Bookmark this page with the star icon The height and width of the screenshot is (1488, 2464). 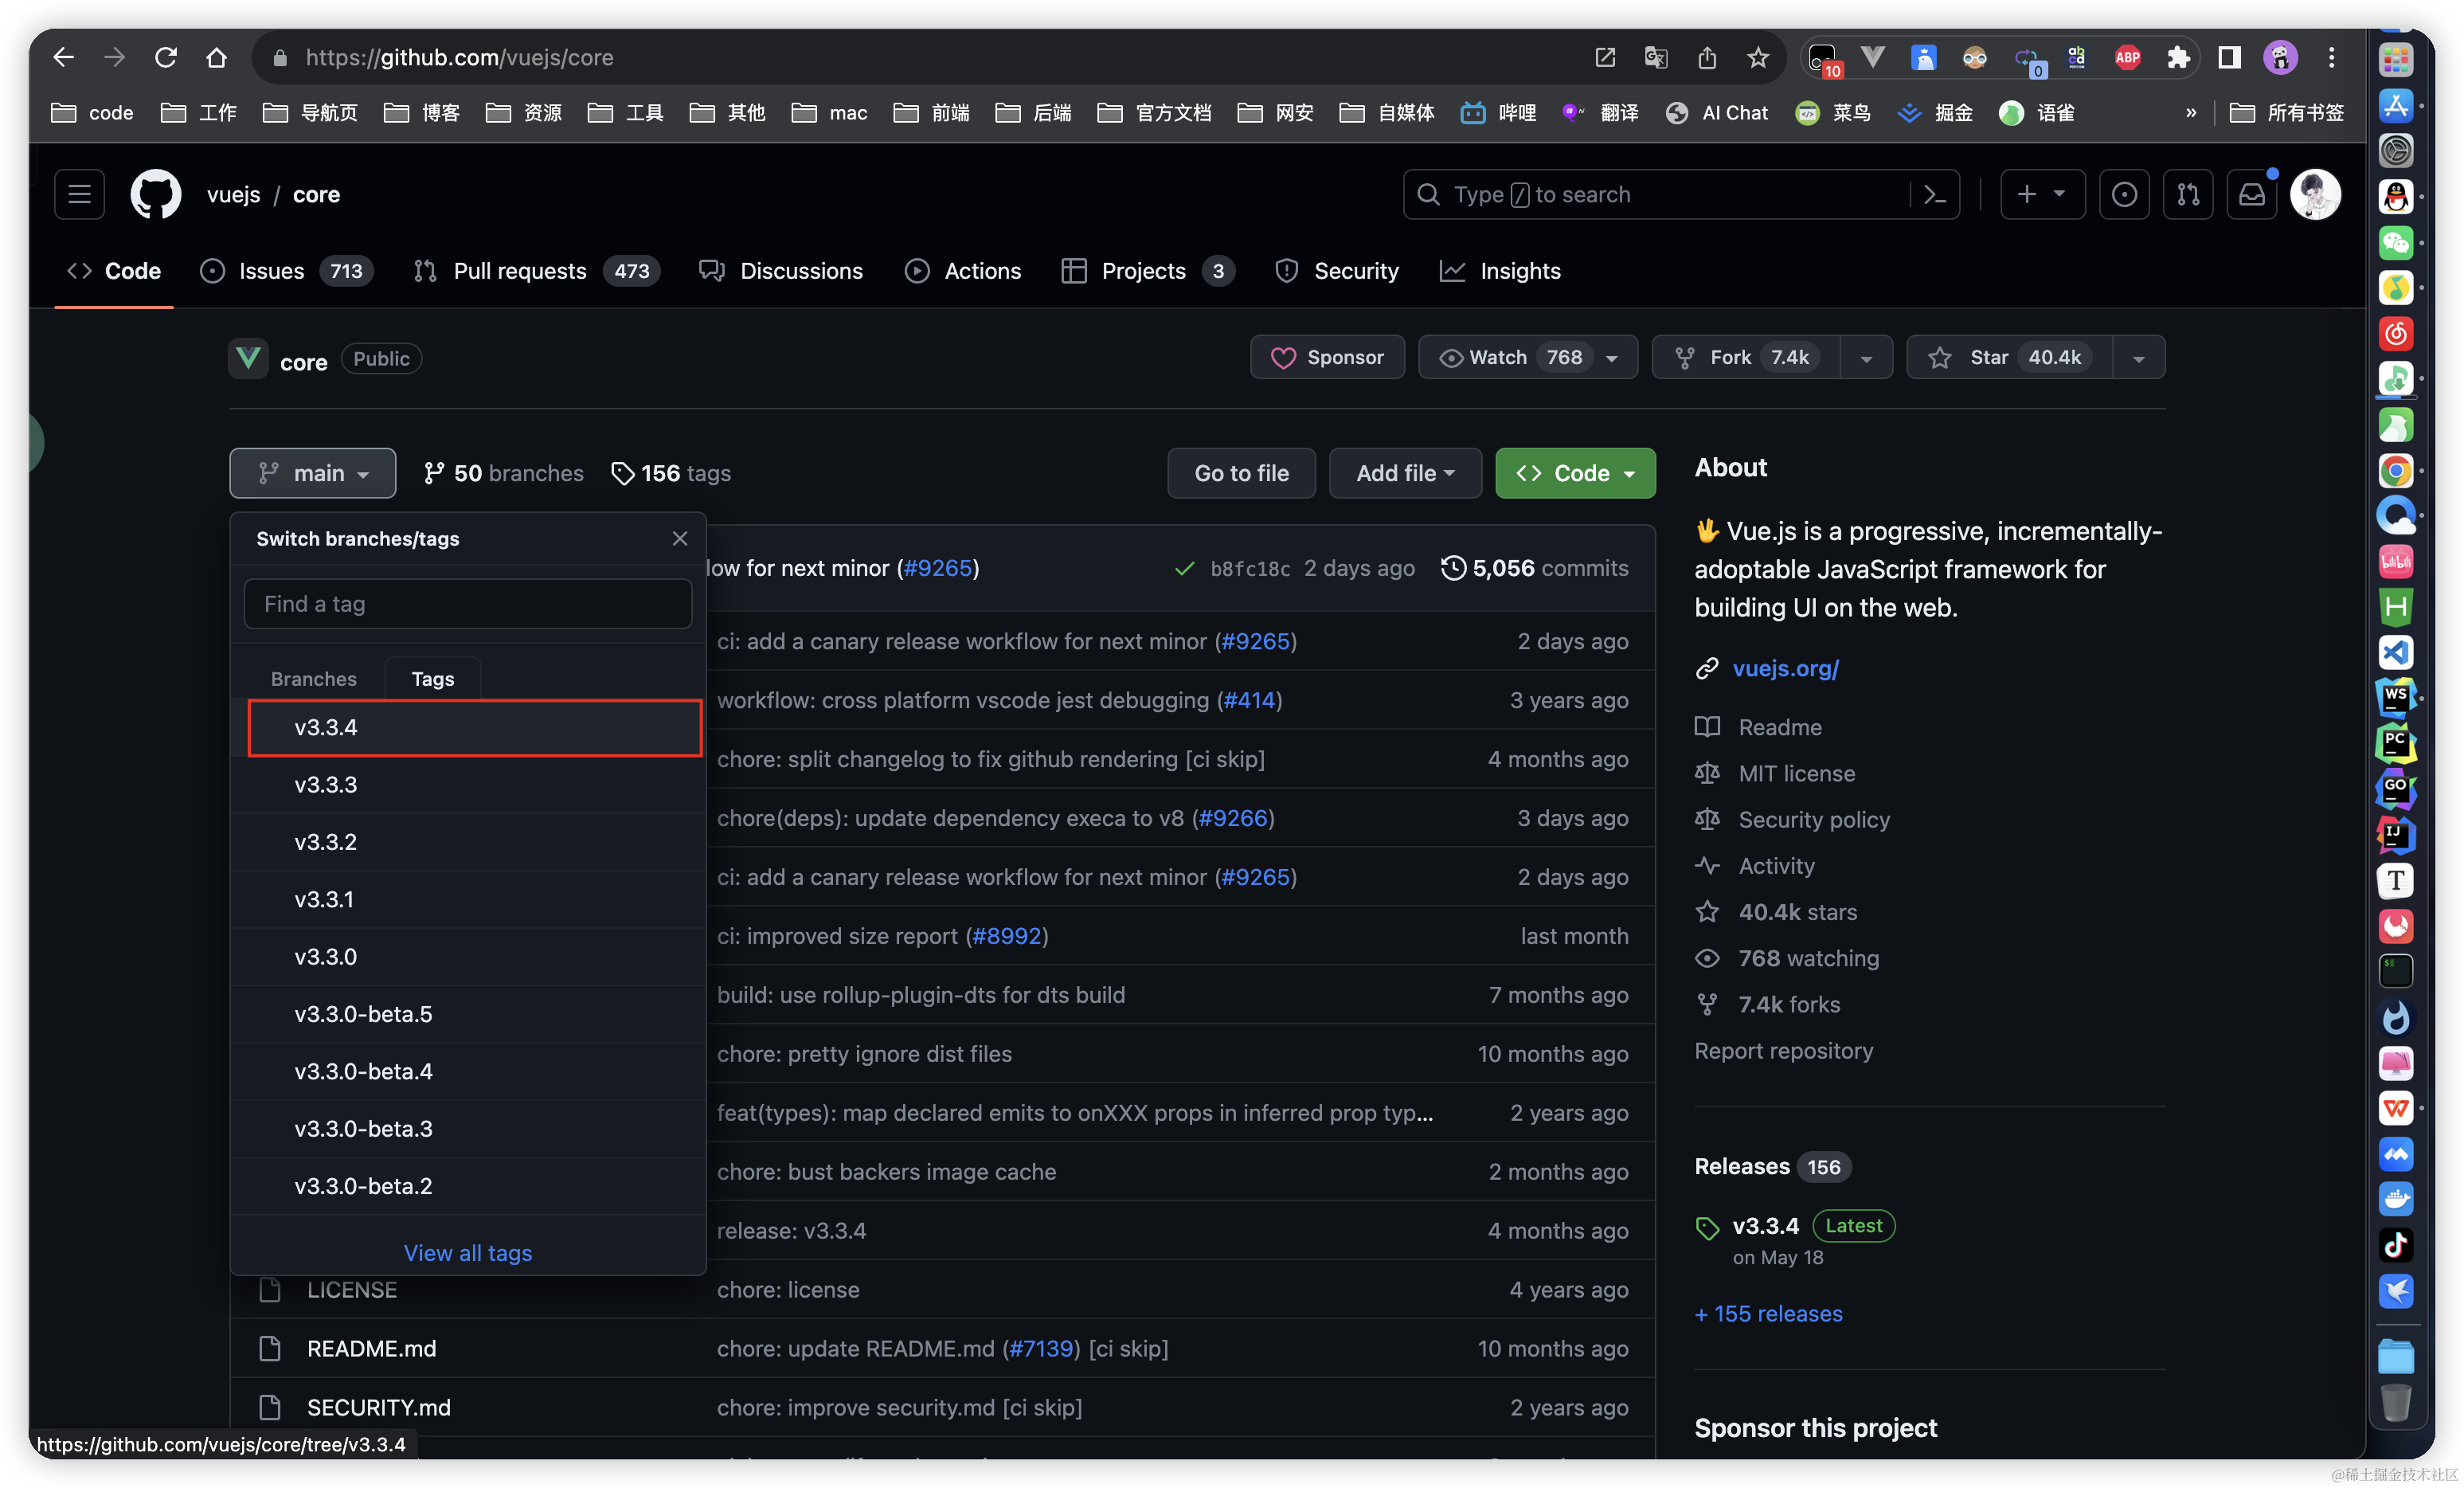click(x=1758, y=58)
